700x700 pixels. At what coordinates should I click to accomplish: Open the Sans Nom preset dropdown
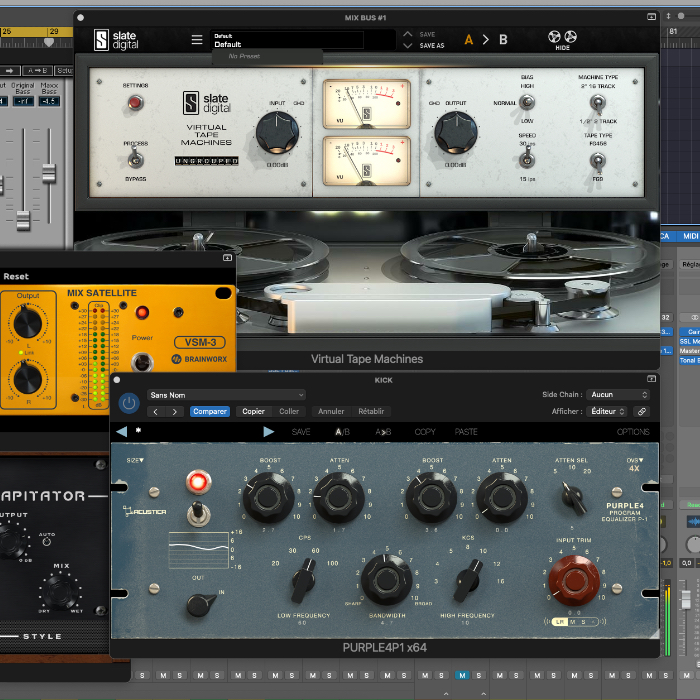pos(226,395)
